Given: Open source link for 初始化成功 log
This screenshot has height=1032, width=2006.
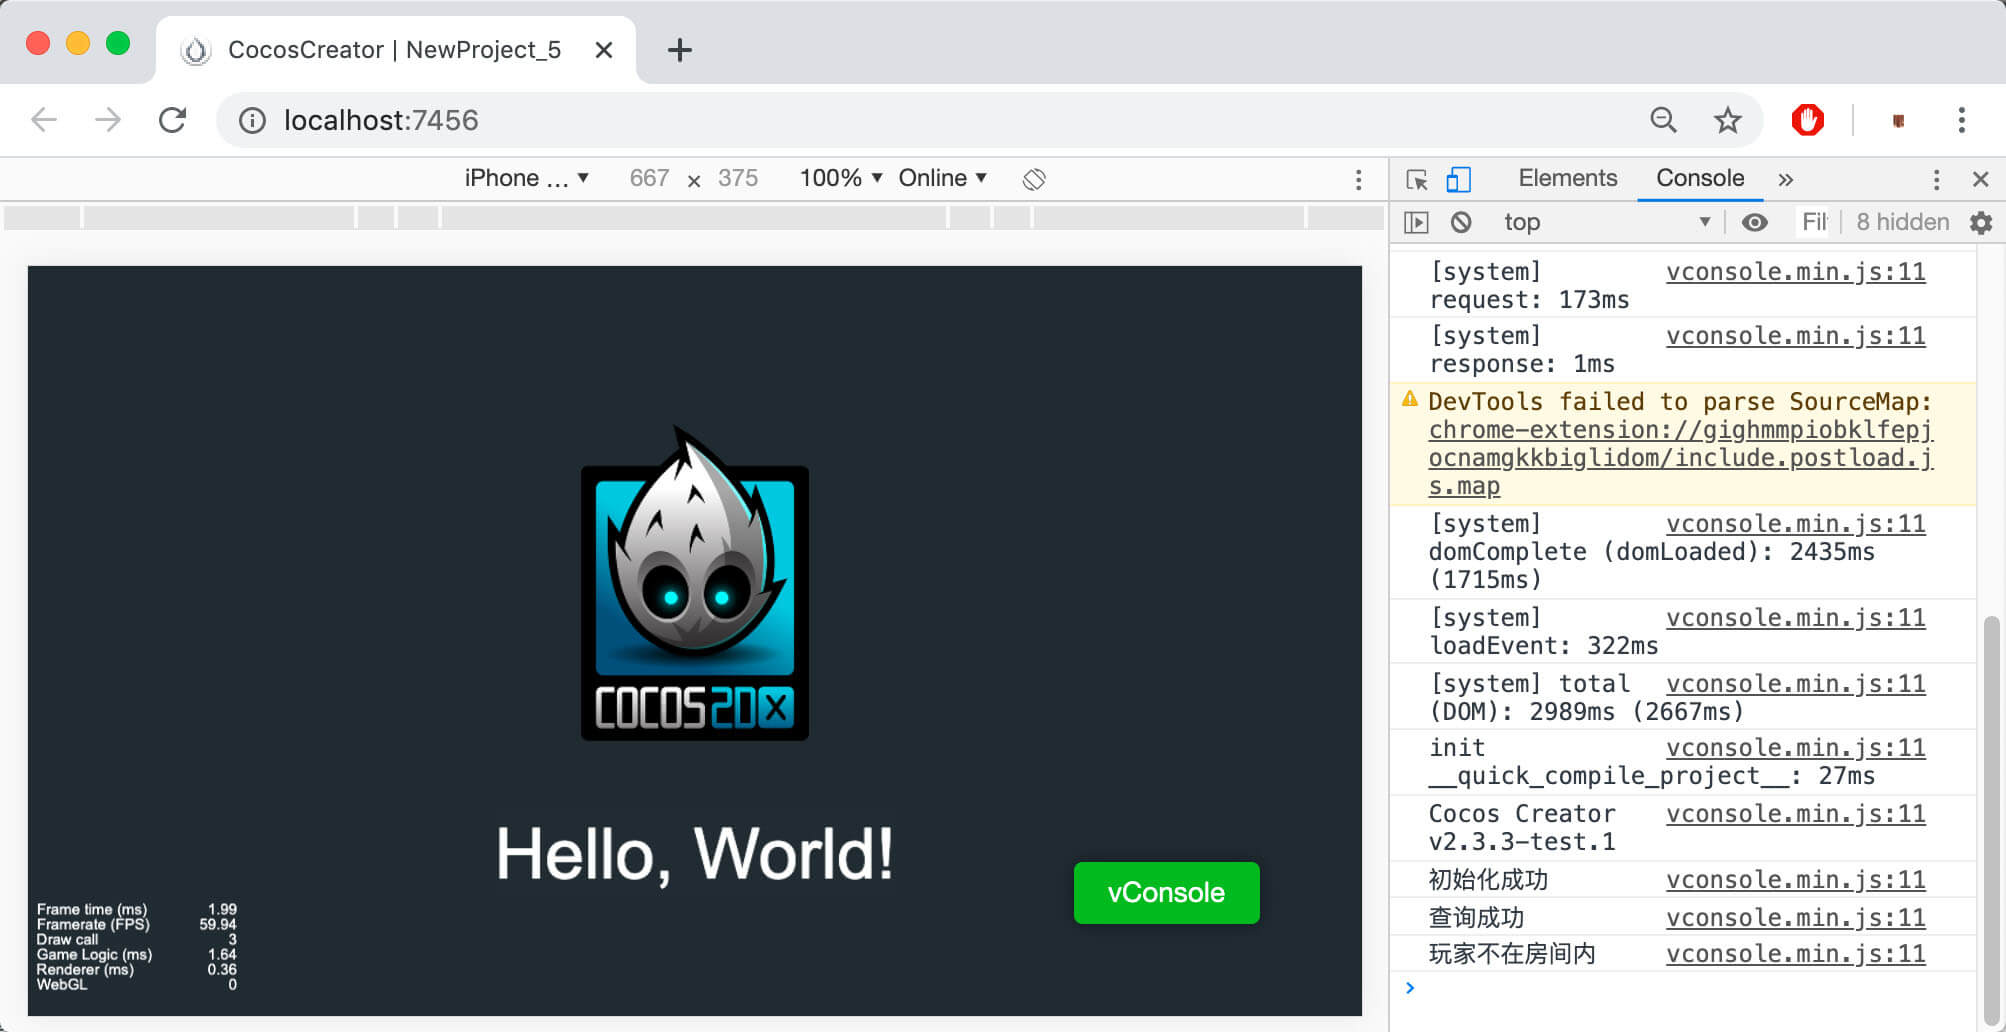Looking at the screenshot, I should (1795, 880).
